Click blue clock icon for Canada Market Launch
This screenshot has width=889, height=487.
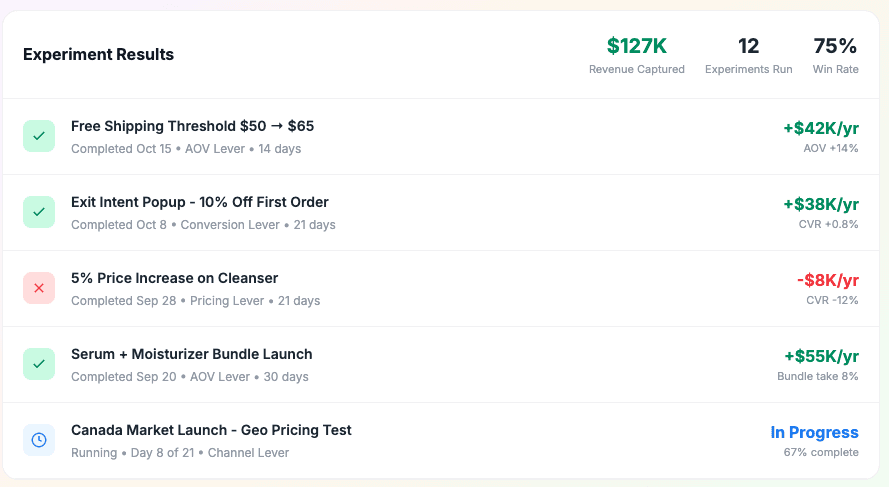point(39,440)
